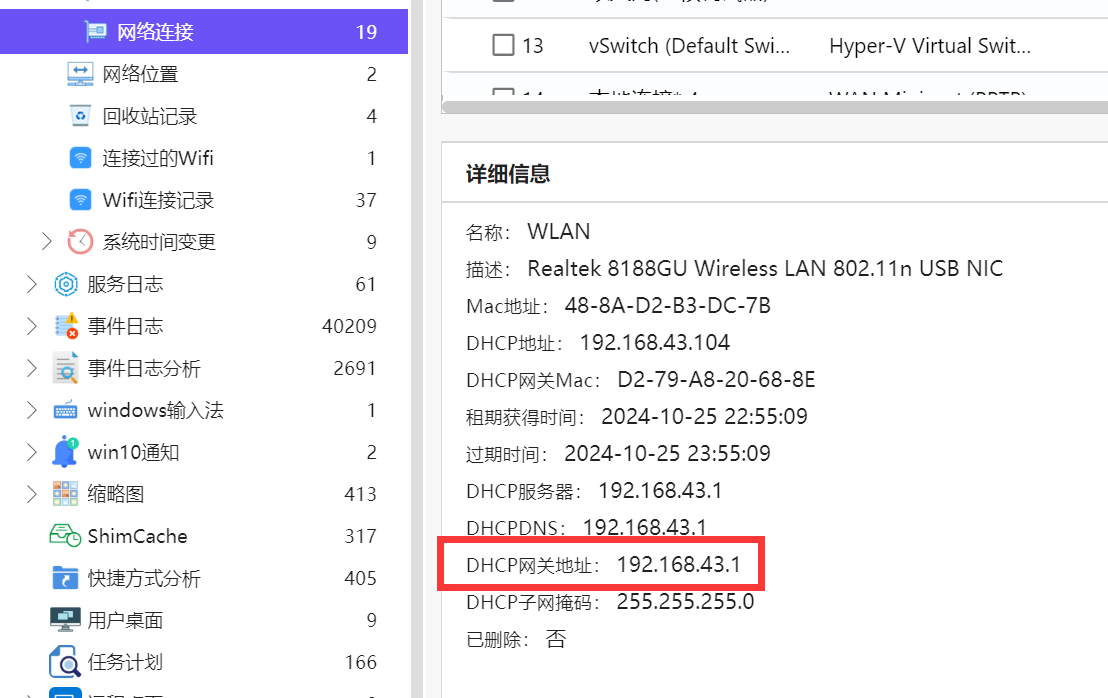Image resolution: width=1108 pixels, height=698 pixels.
Task: Click lease time 2024-10-25 22:55:09
Action: point(705,416)
